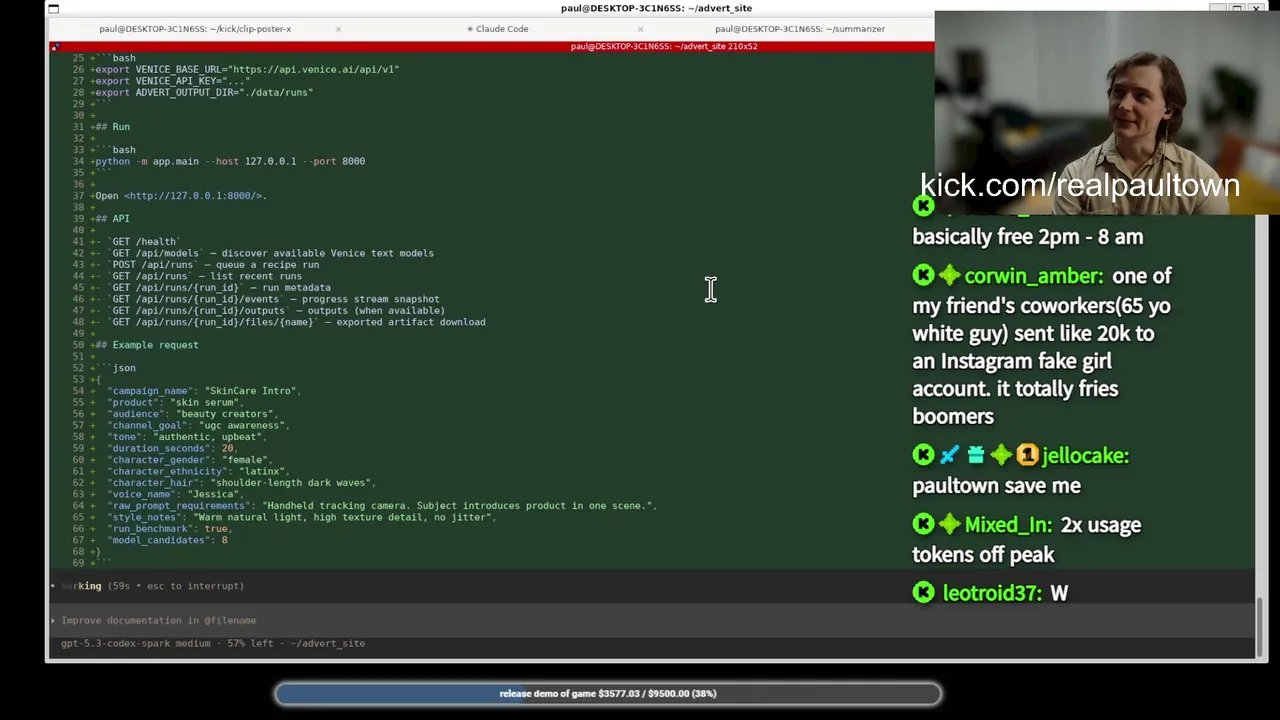Viewport: 1280px width, 720px height.
Task: Click the 'paultown save me' chat message
Action: point(996,486)
